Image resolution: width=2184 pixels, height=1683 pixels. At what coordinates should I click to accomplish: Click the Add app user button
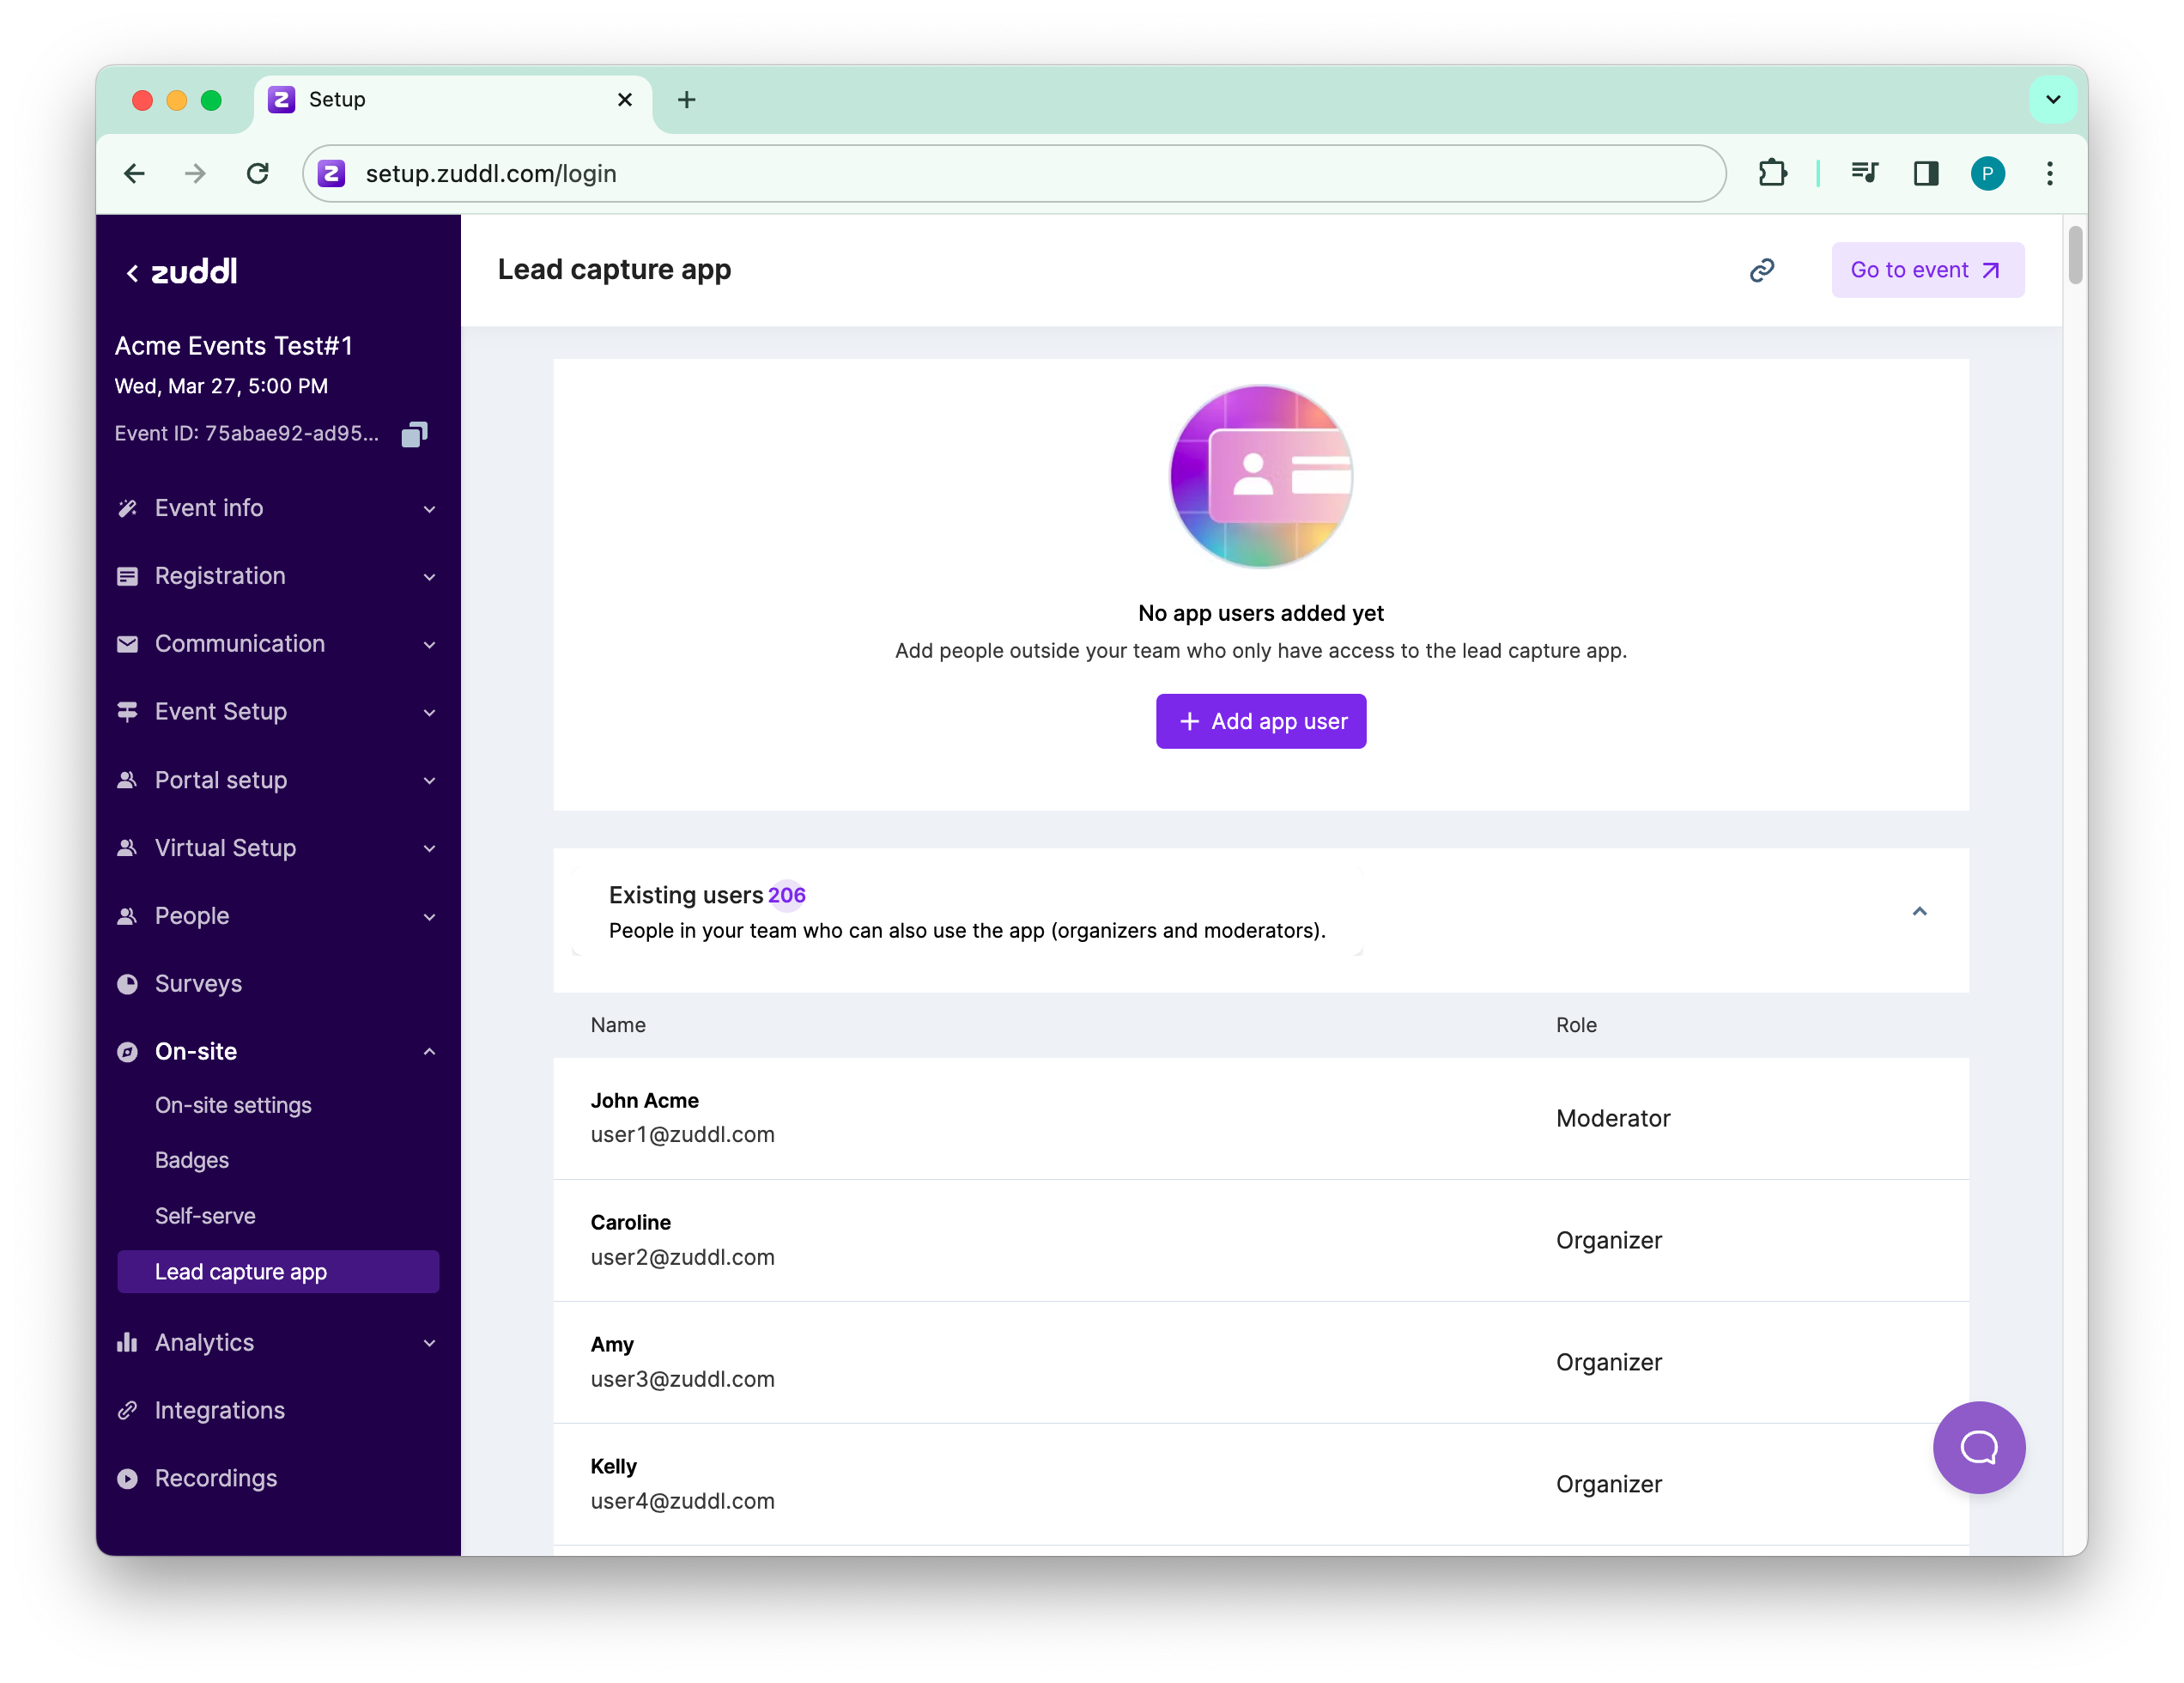point(1260,721)
